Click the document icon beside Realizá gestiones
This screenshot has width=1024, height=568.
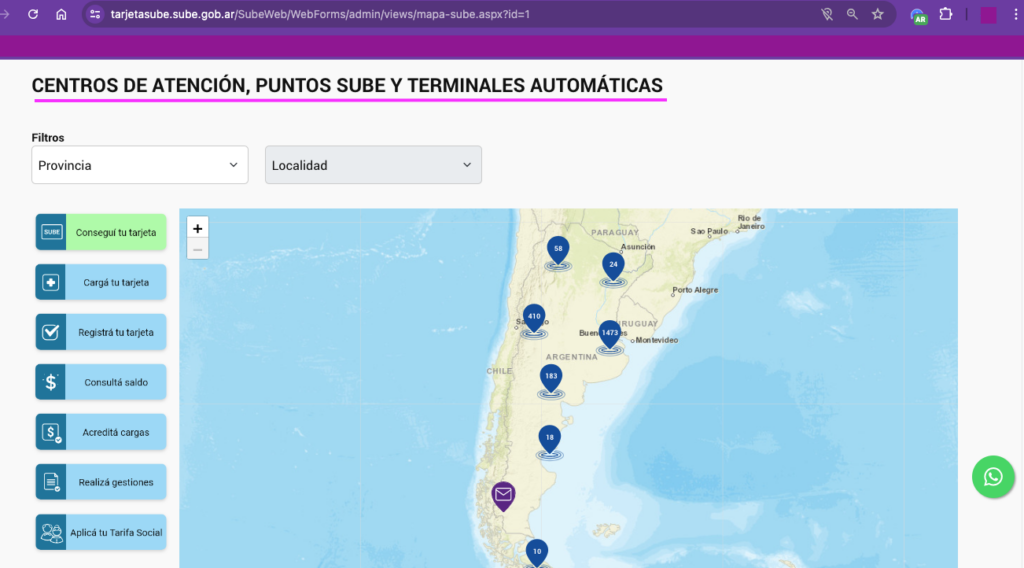coord(51,482)
